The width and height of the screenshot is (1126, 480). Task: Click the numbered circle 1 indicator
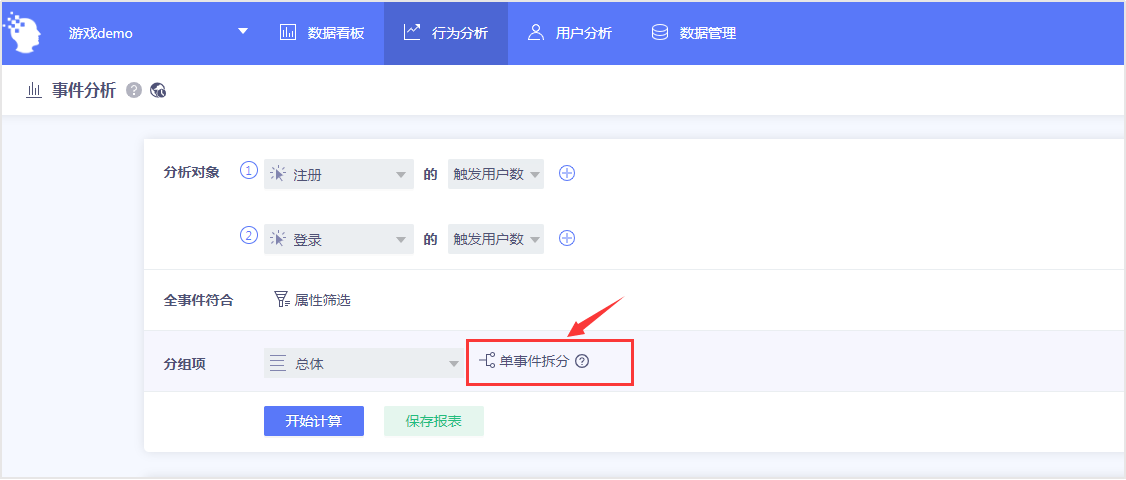[x=248, y=171]
